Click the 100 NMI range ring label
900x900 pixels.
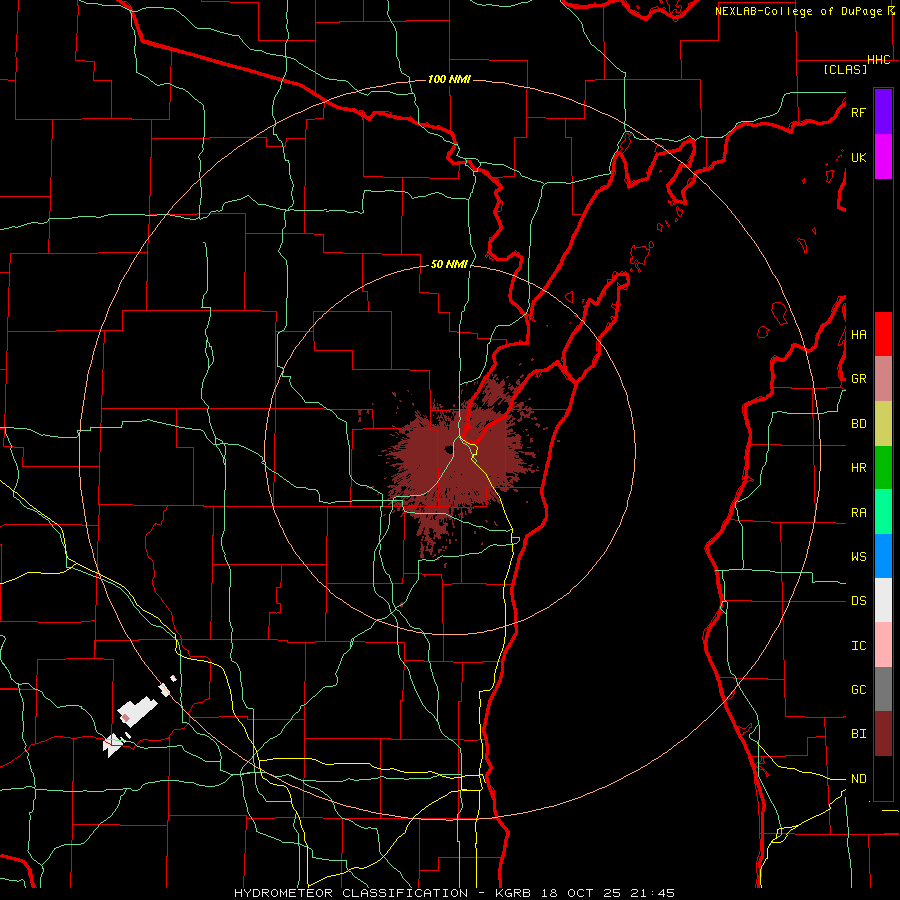pyautogui.click(x=449, y=79)
